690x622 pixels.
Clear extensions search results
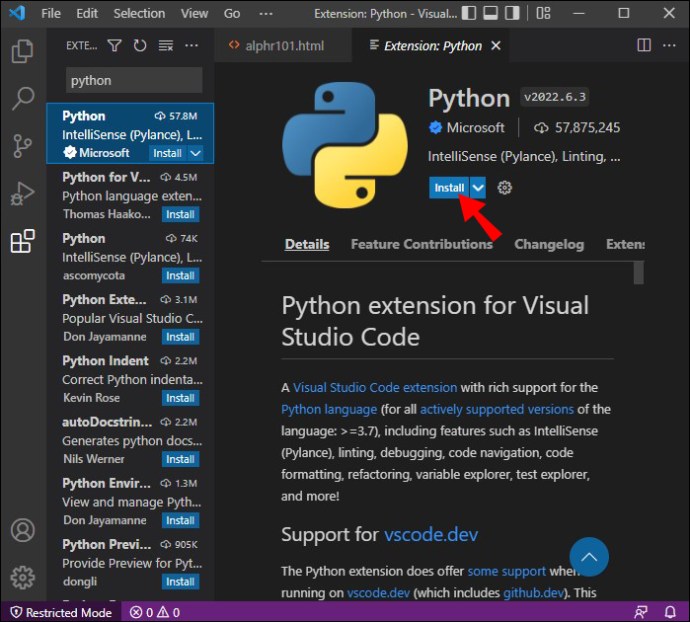coord(165,45)
